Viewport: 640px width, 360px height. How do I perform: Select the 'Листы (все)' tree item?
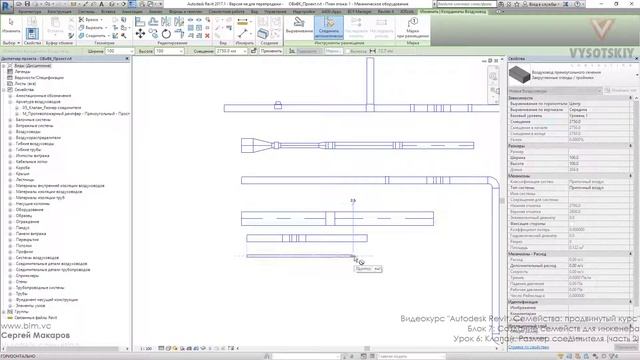(25, 84)
